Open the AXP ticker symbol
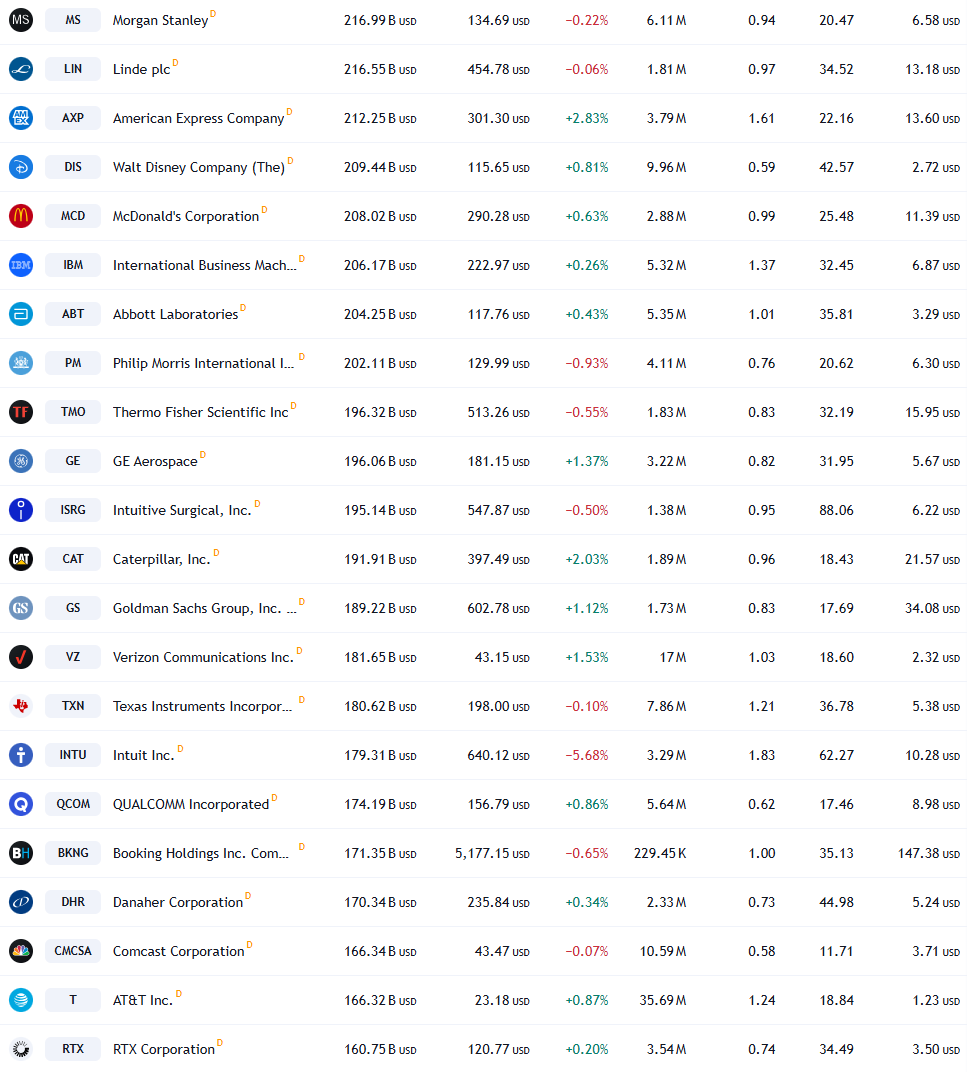Viewport: 967px width, 1072px height. 73,118
